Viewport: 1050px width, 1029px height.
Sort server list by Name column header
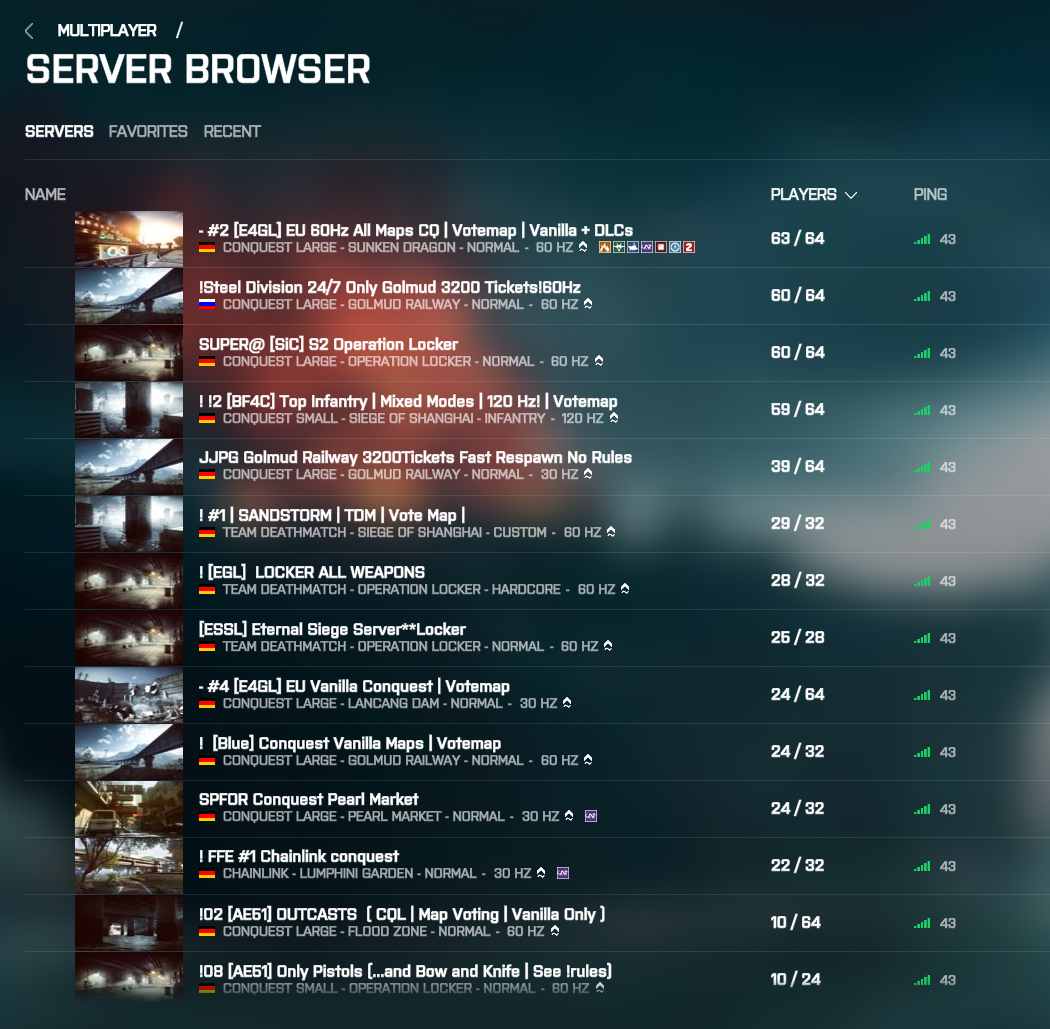45,195
